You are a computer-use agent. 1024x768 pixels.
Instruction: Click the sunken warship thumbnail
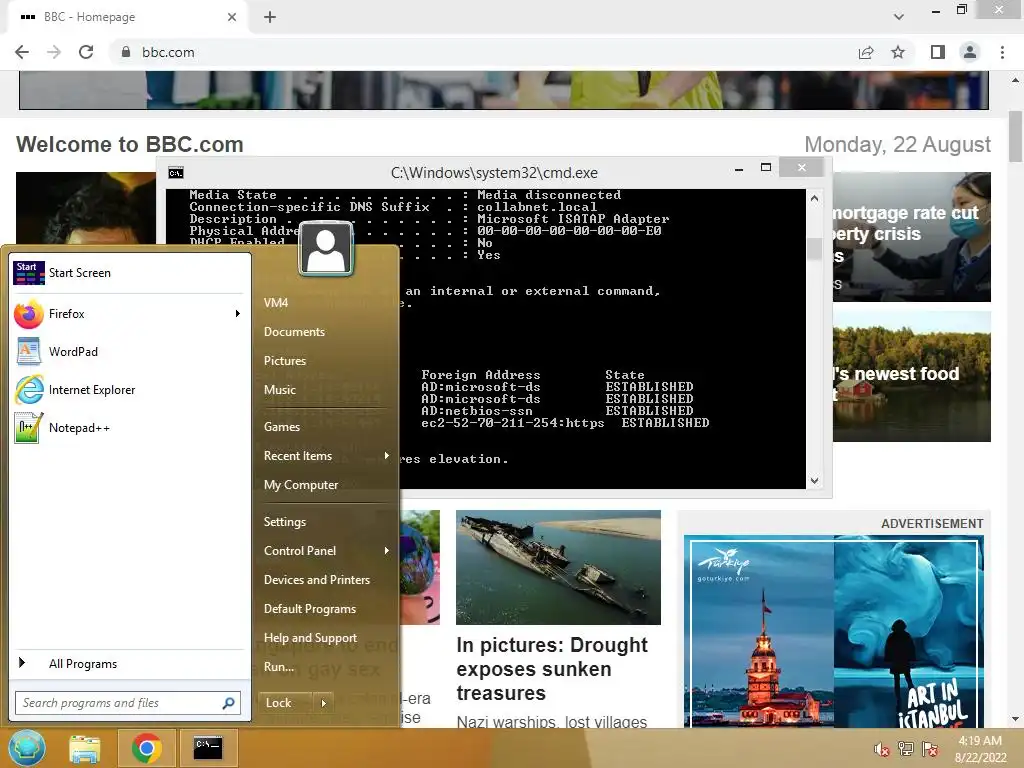pyautogui.click(x=558, y=568)
